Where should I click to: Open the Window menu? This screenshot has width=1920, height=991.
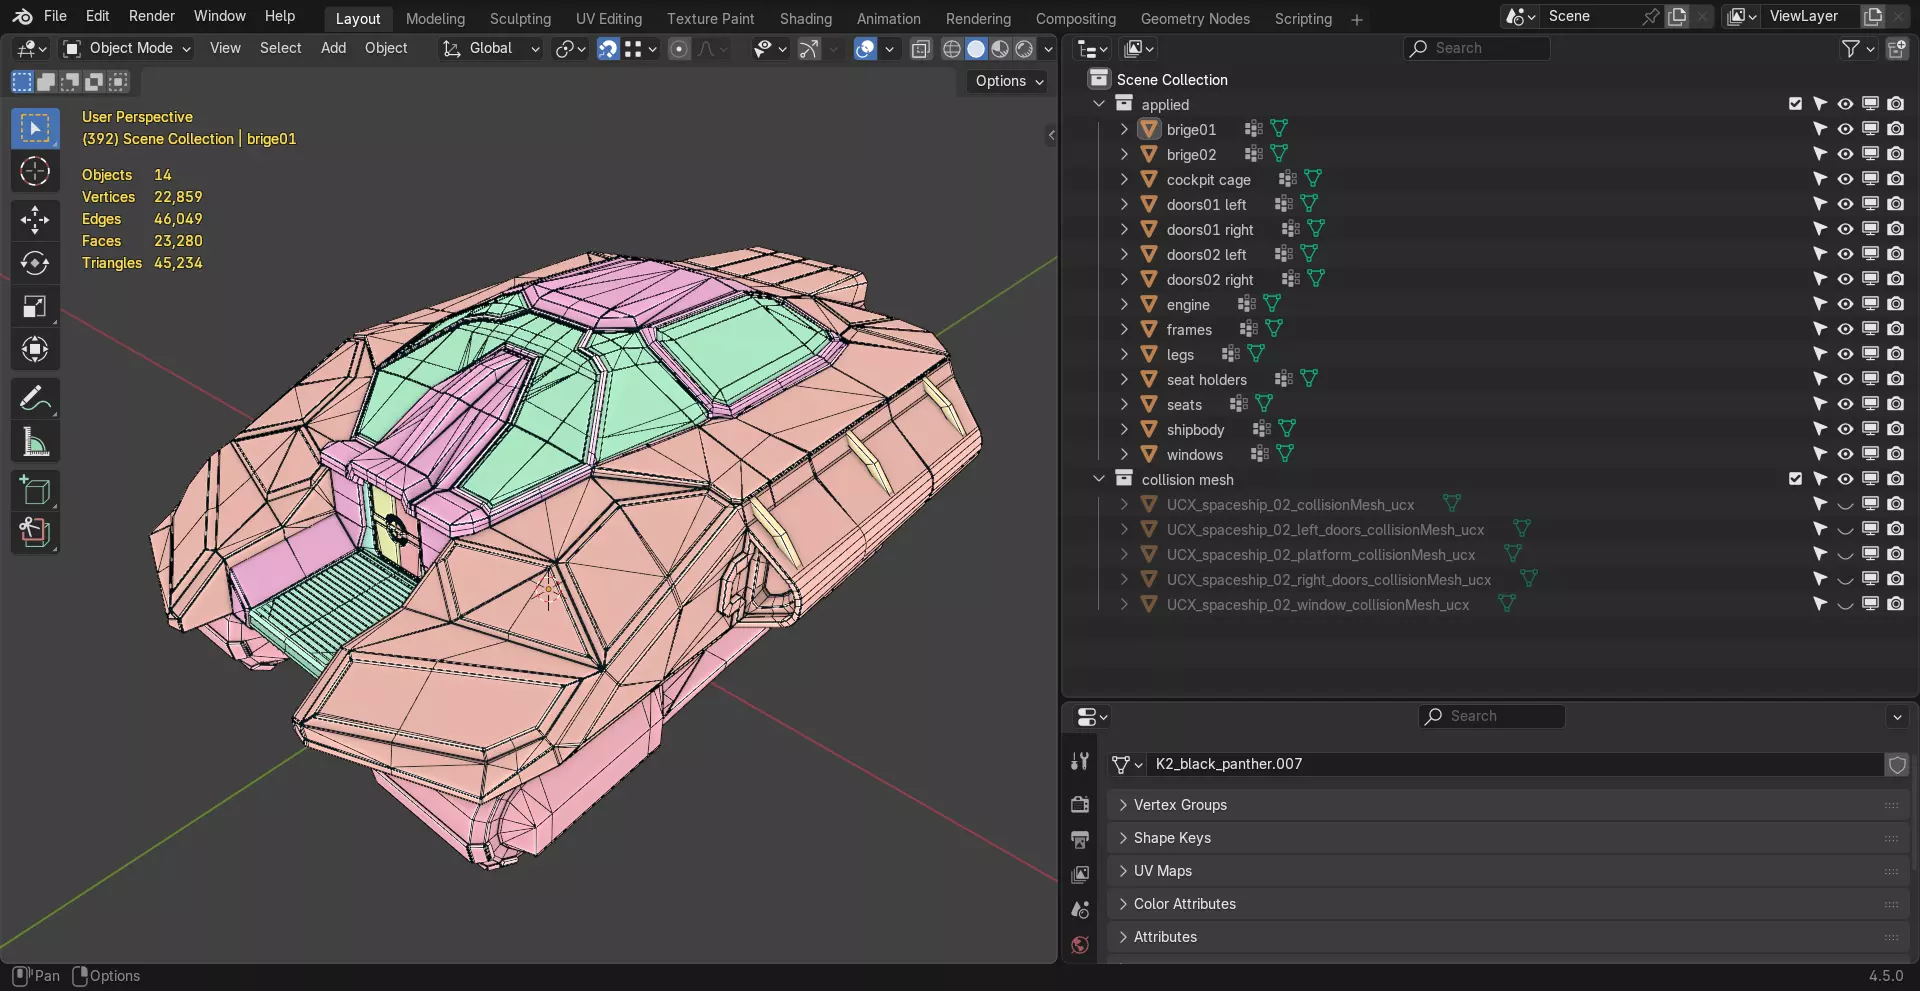coord(219,16)
